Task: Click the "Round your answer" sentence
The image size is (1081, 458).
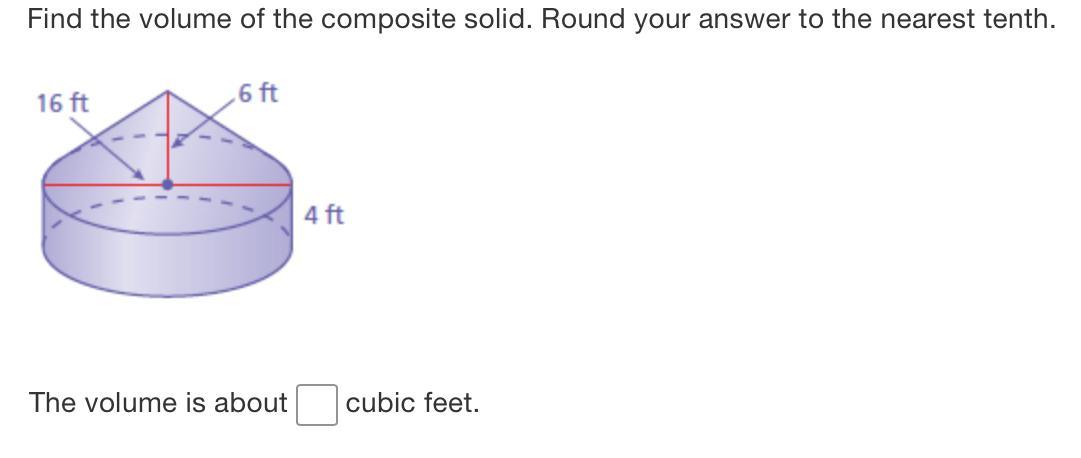Action: click(x=799, y=18)
